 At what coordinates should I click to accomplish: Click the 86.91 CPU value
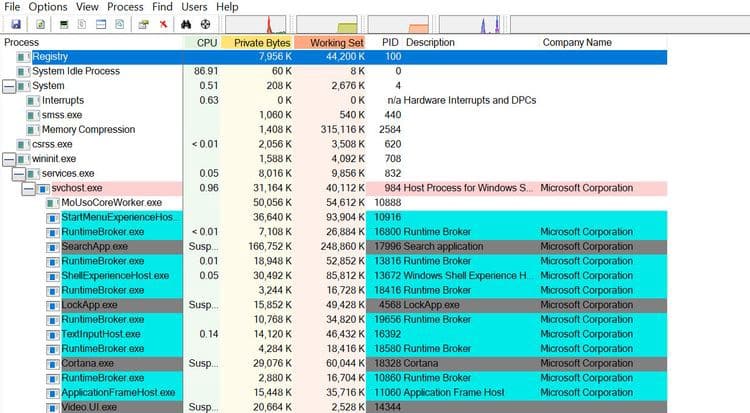[x=206, y=71]
